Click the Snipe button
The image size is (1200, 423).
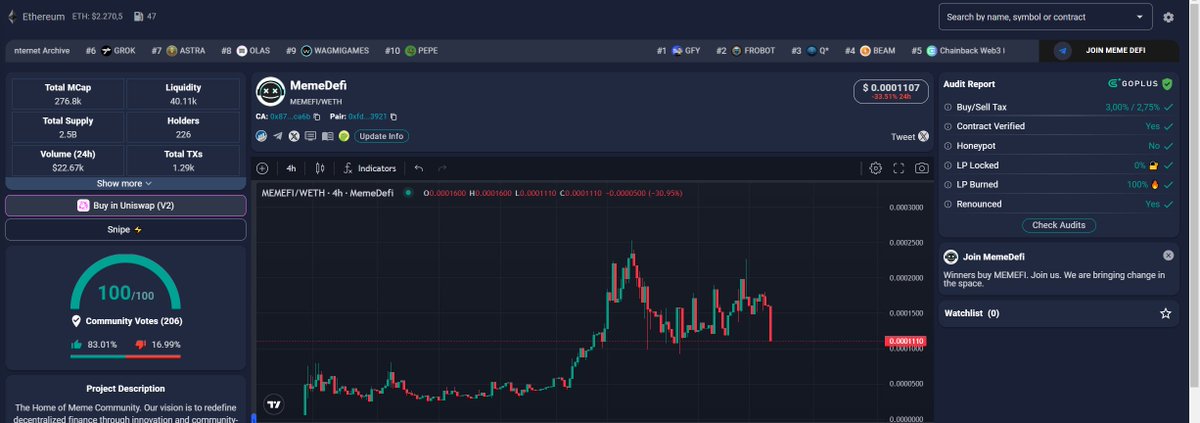point(125,230)
